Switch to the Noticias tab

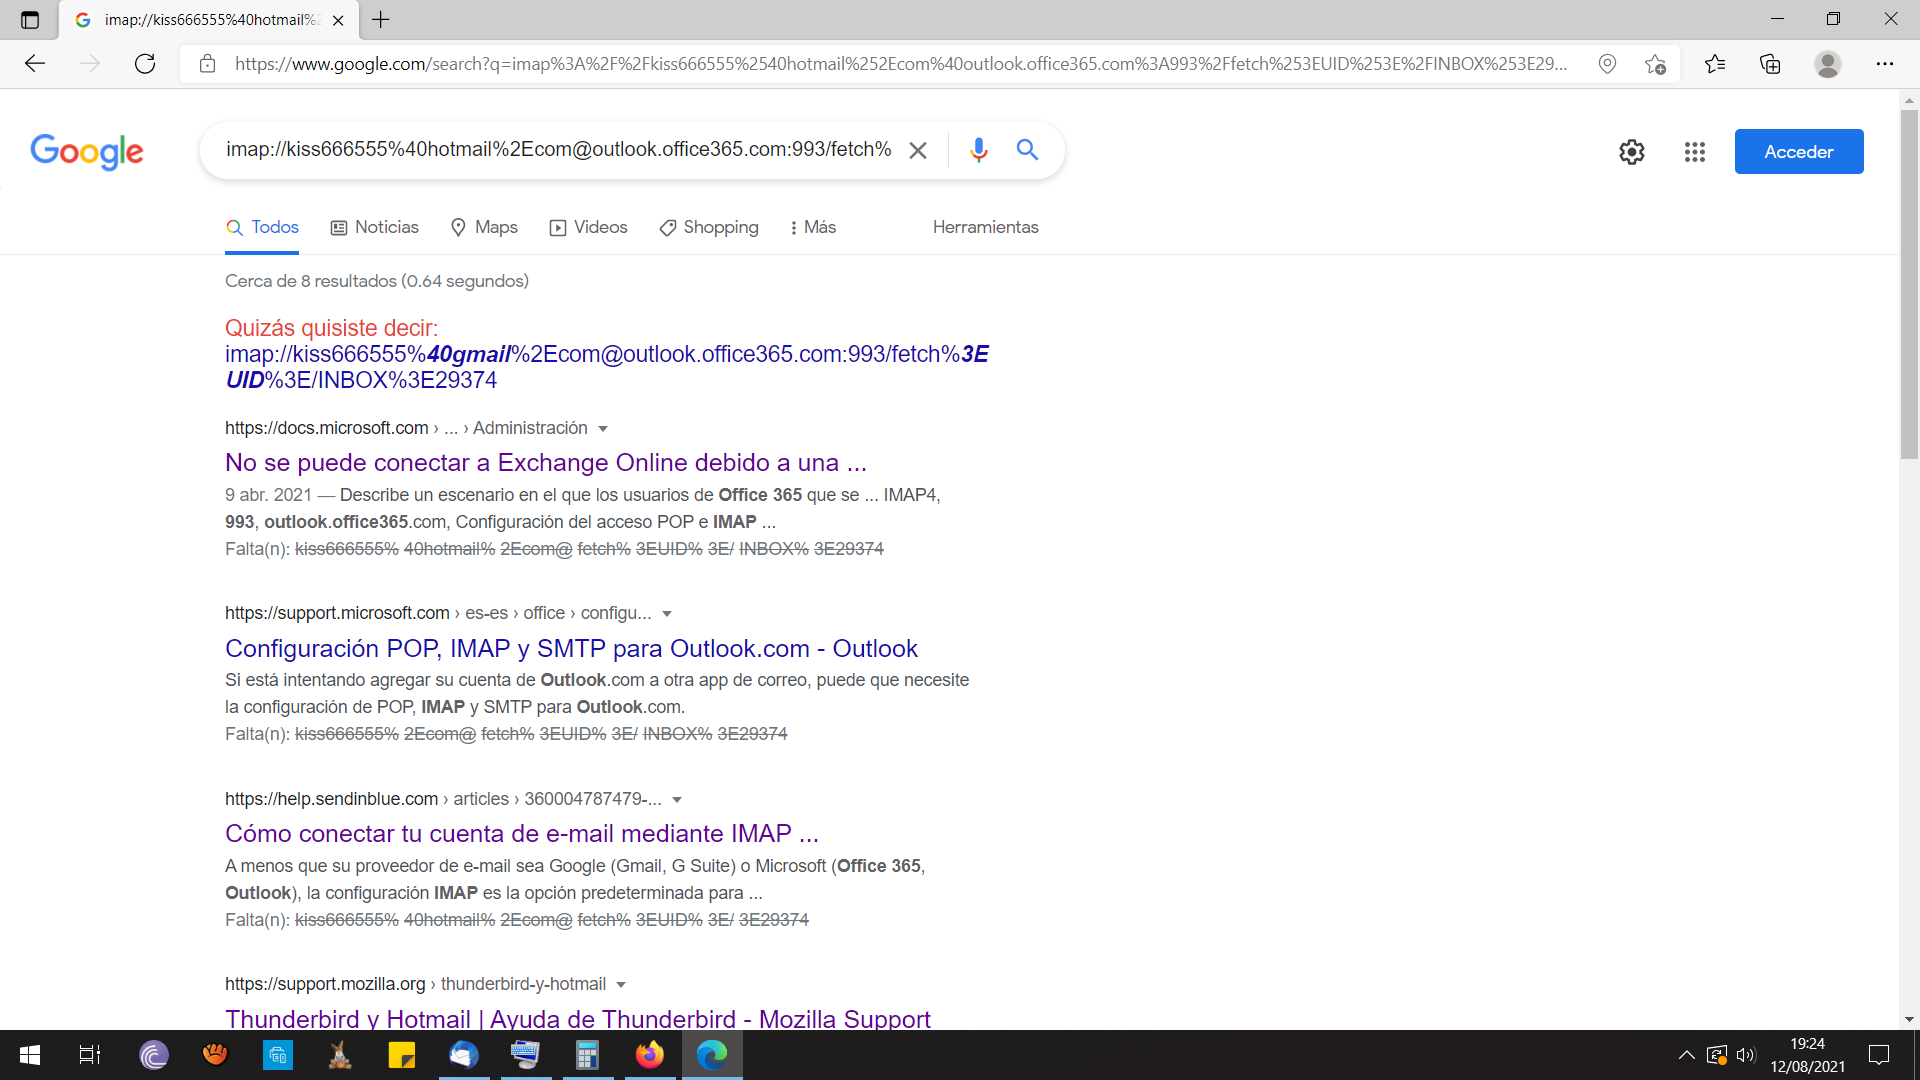[x=375, y=227]
